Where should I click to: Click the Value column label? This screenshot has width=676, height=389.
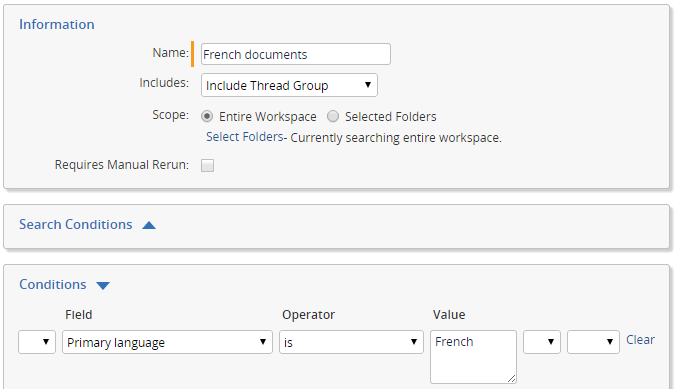[x=449, y=315]
